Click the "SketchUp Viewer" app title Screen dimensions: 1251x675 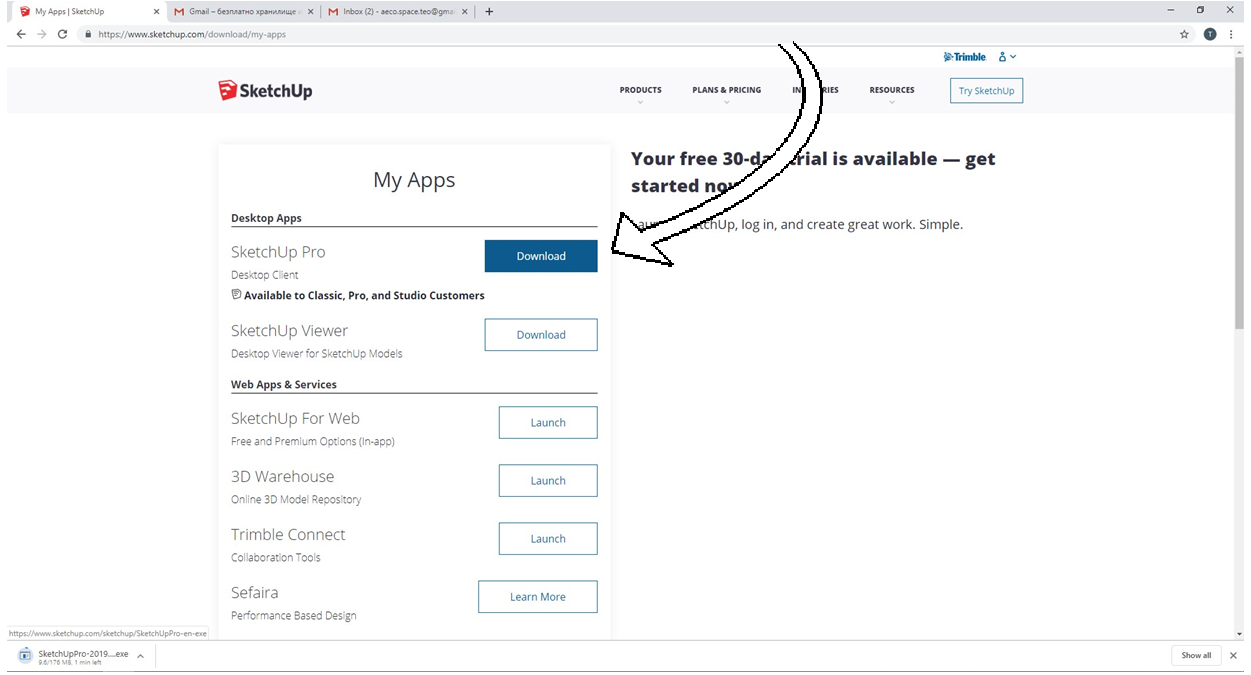[x=289, y=331]
